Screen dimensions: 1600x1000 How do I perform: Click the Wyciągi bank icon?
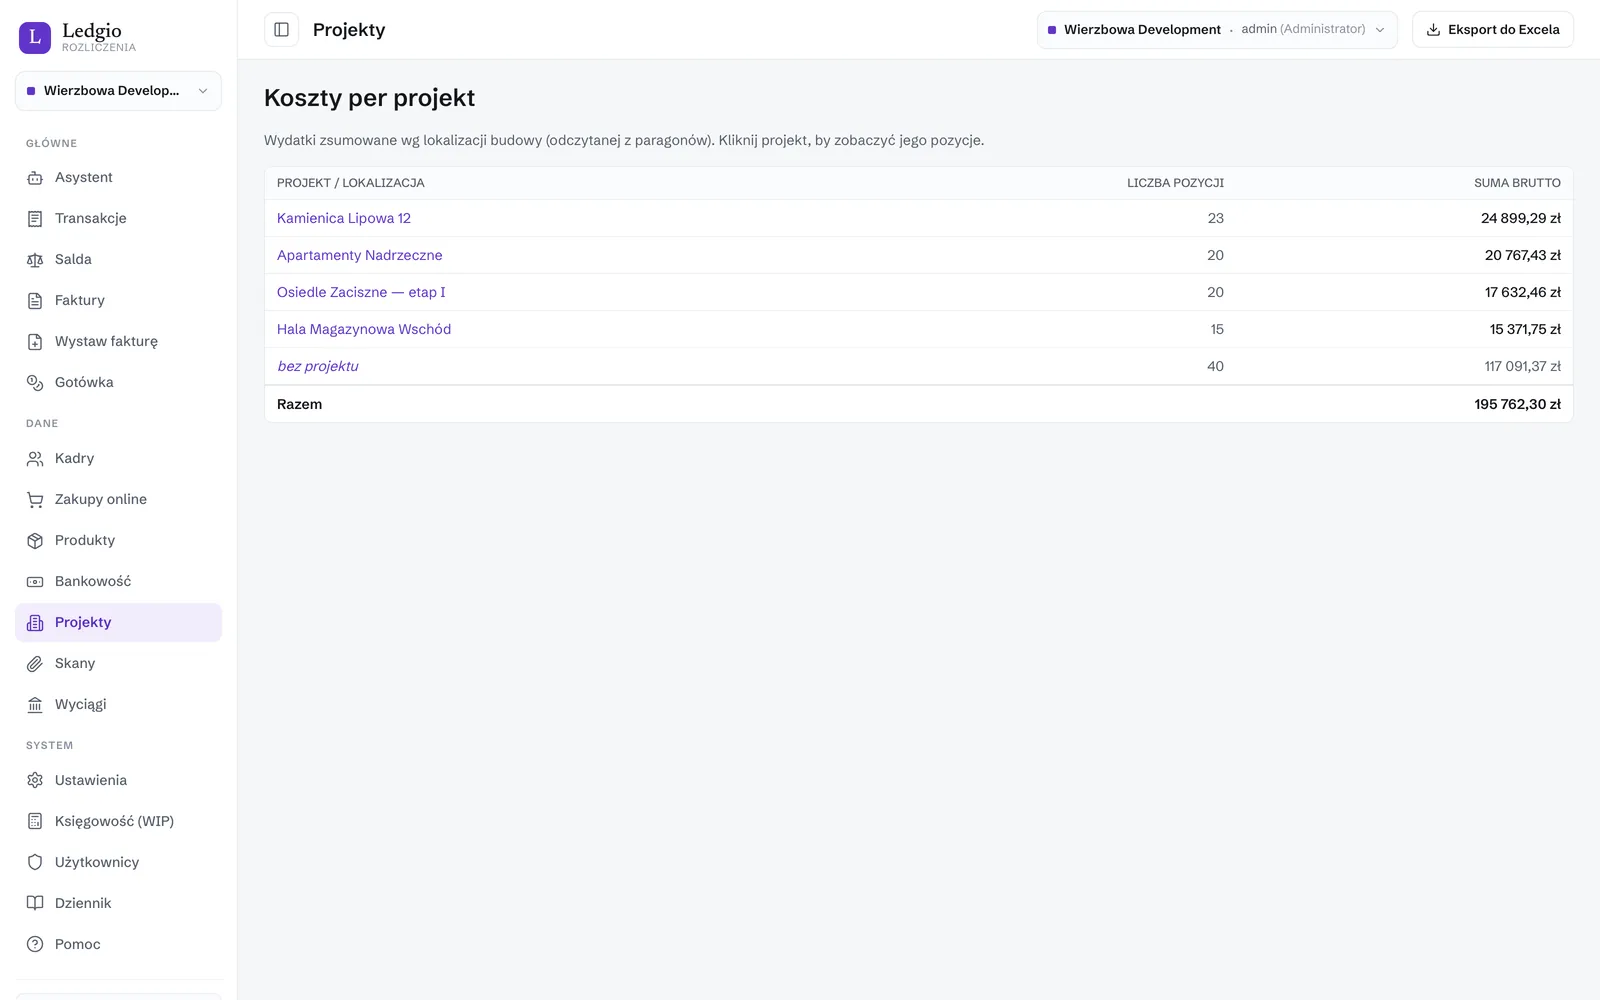tap(35, 705)
